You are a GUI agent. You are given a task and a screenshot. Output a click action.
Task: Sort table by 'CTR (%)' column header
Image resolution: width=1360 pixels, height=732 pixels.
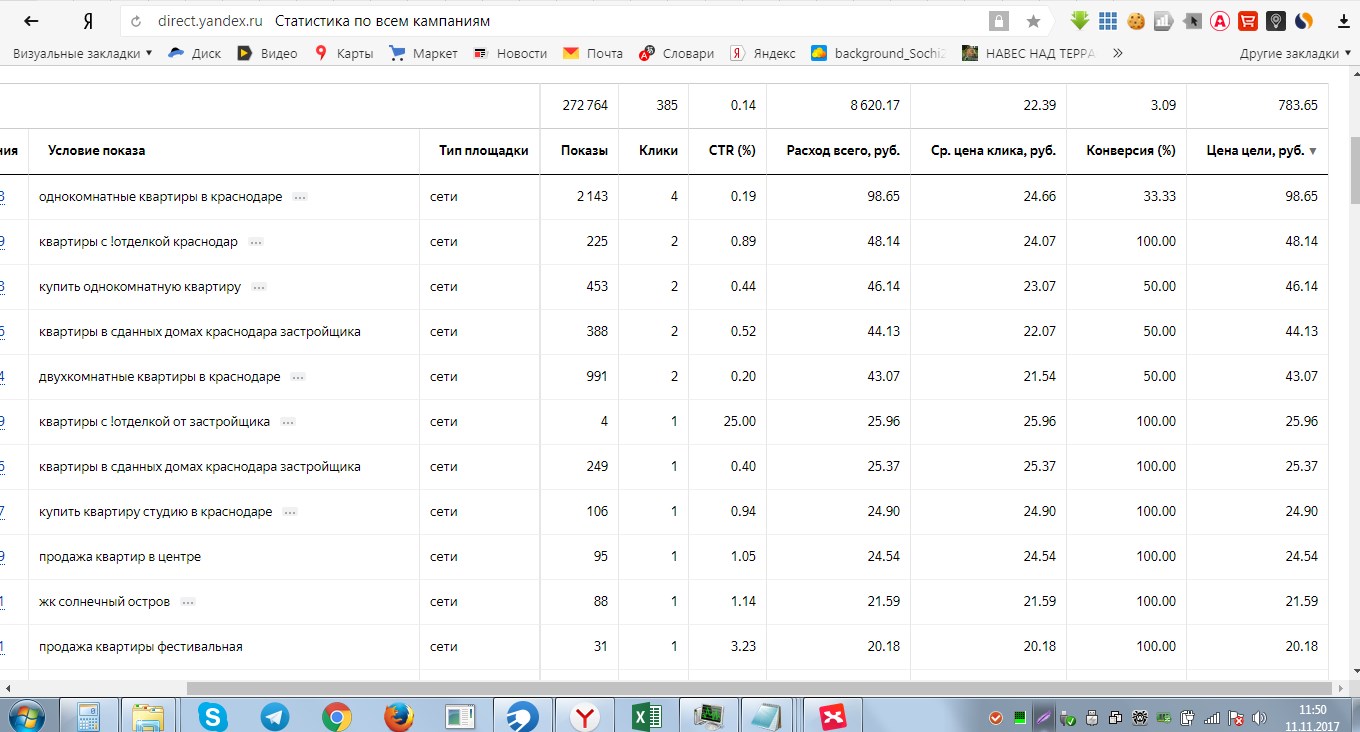(732, 151)
